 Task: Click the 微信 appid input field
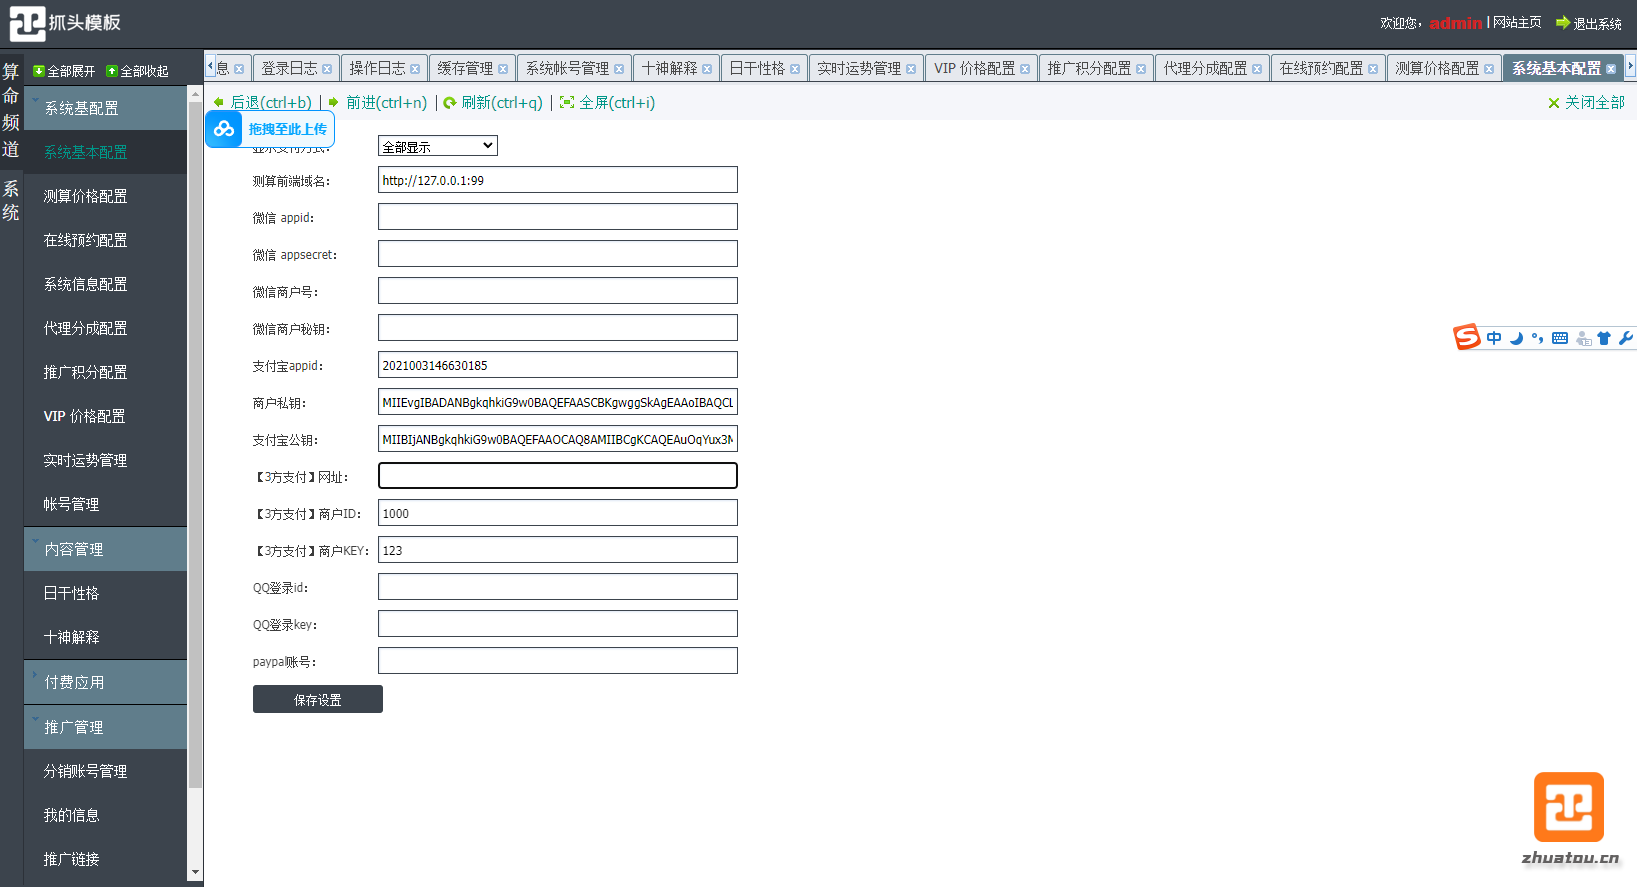557,217
